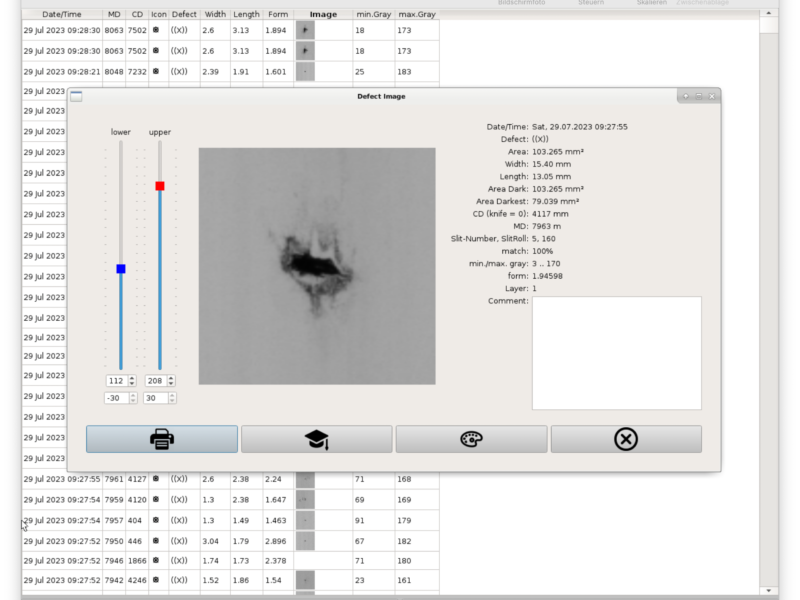Click defect icon in the 09:28:21 row
Screen dimensions: 800x600
(x=155, y=72)
